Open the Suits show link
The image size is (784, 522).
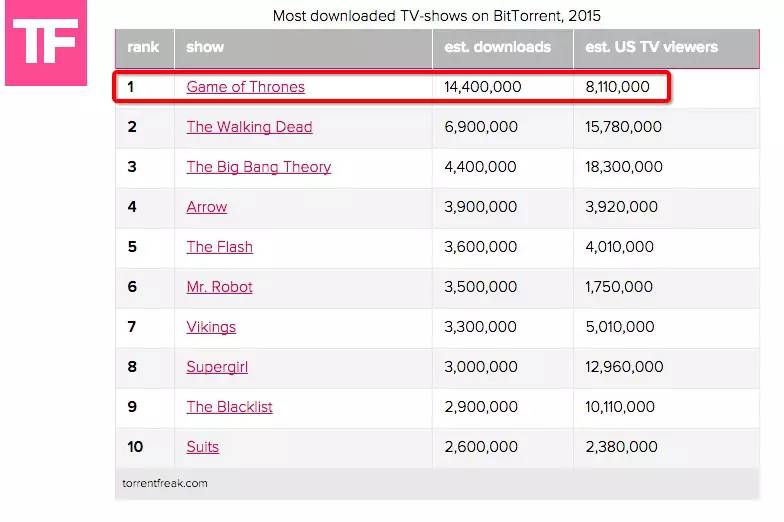202,447
